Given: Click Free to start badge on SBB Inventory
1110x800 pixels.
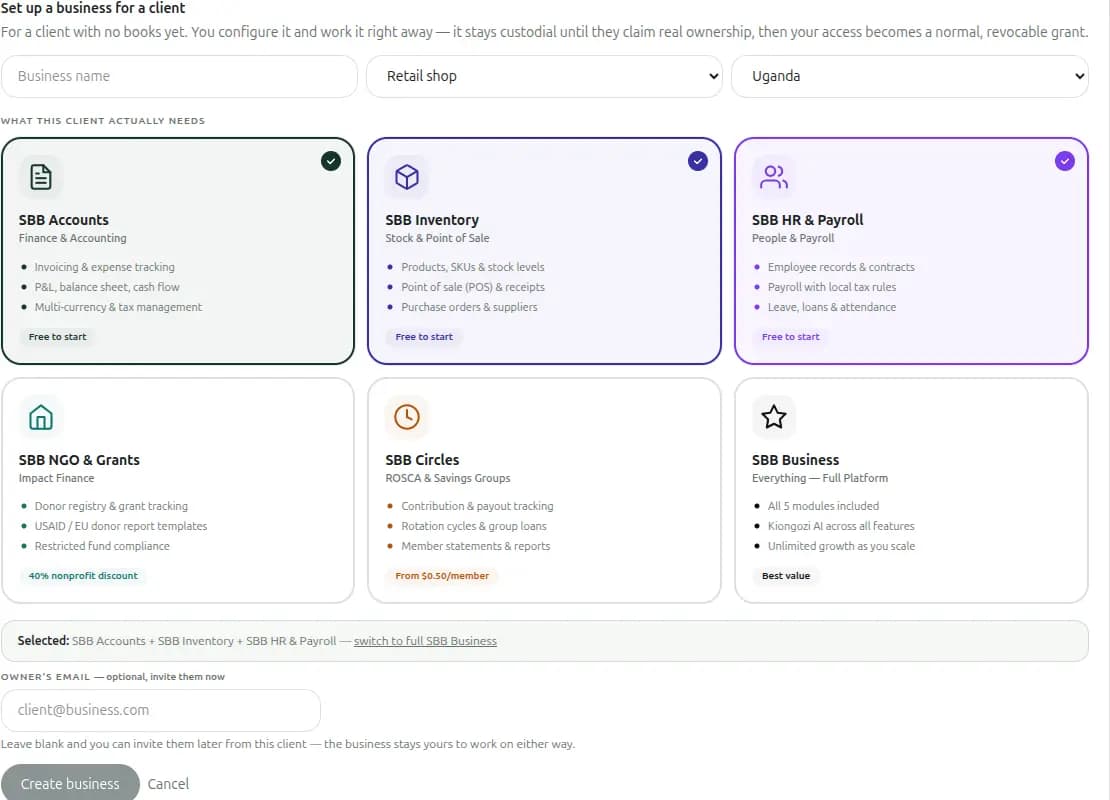Looking at the screenshot, I should coord(424,337).
